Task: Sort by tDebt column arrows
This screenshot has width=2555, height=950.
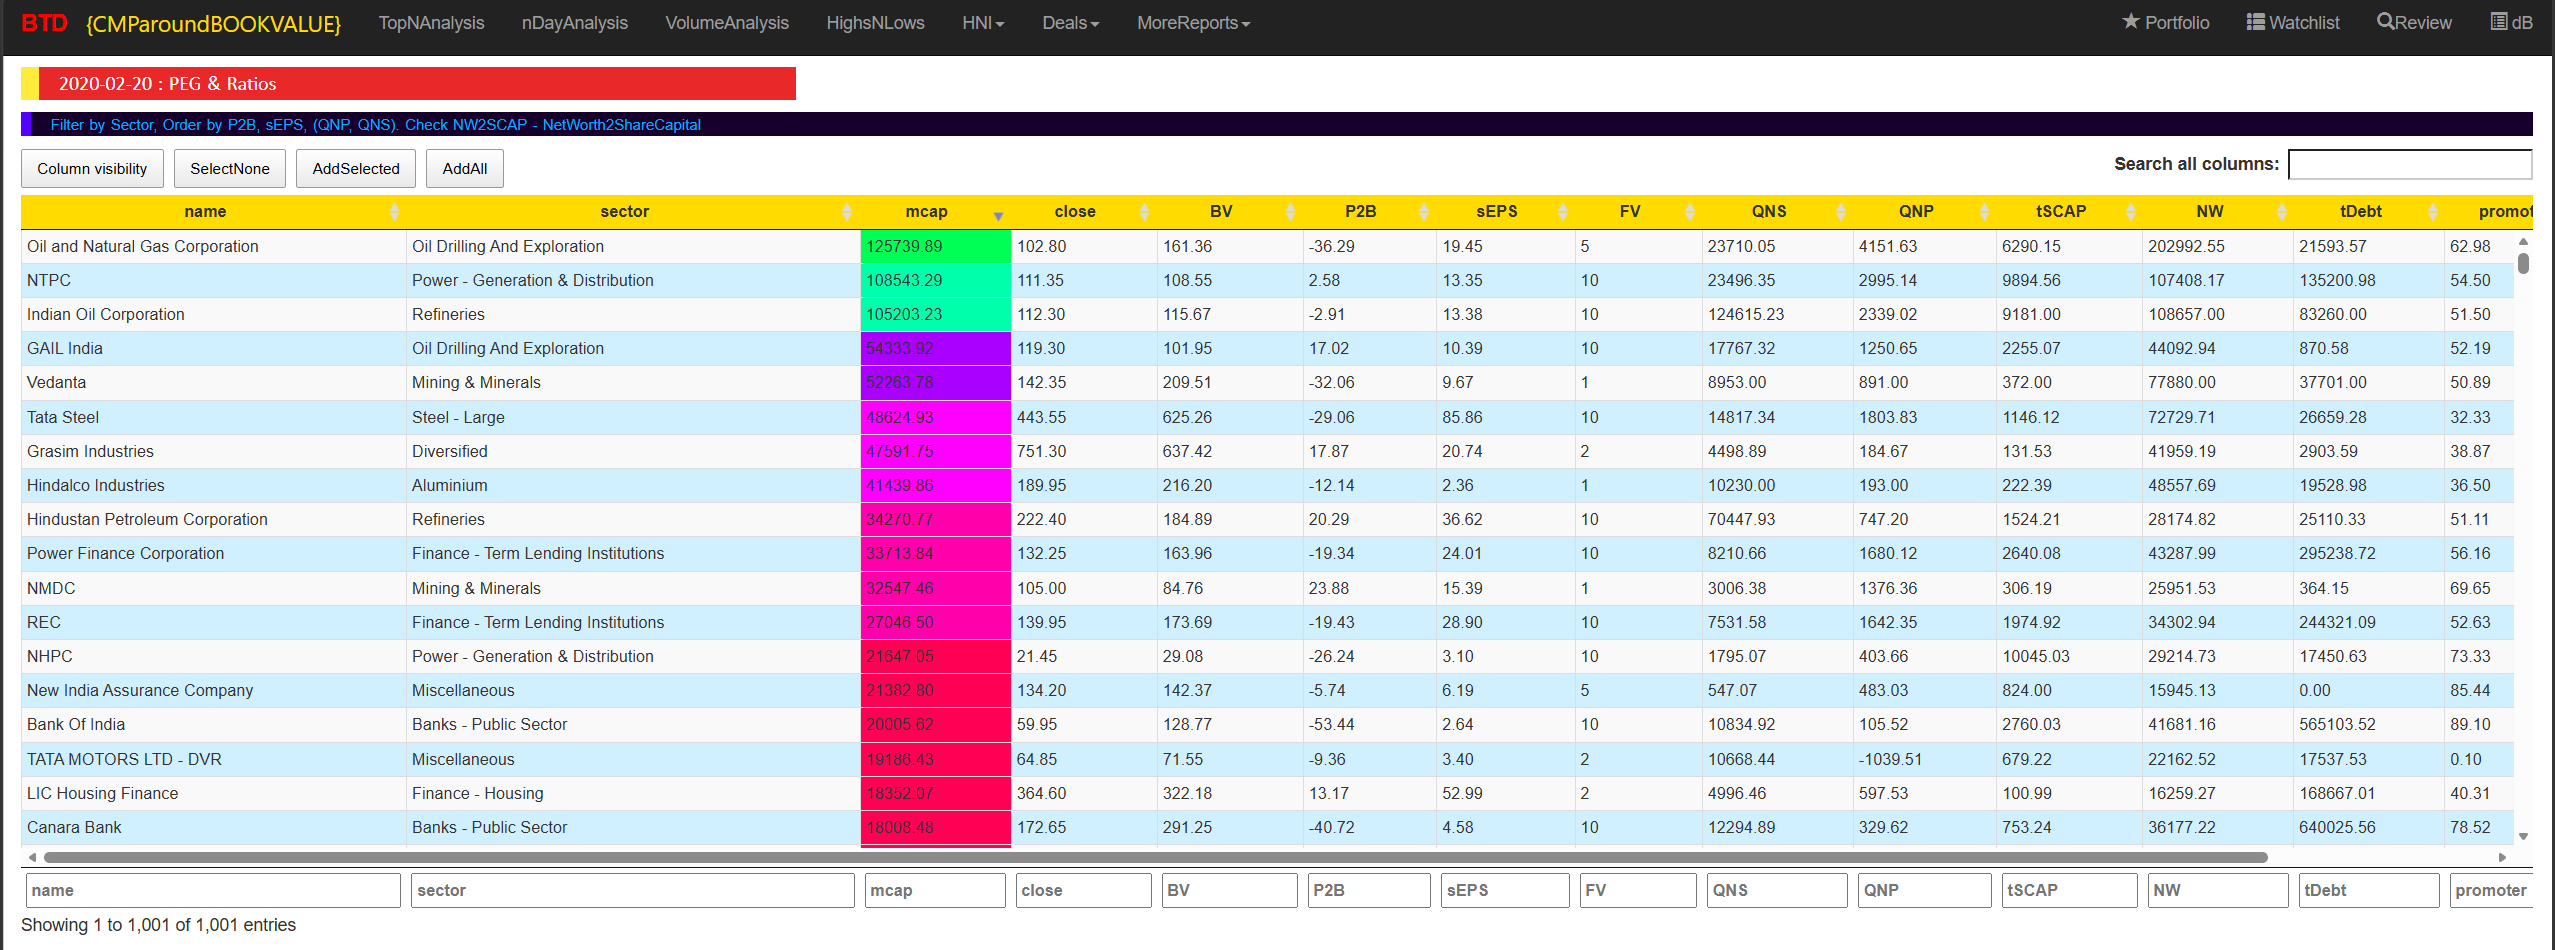Action: pos(2433,212)
